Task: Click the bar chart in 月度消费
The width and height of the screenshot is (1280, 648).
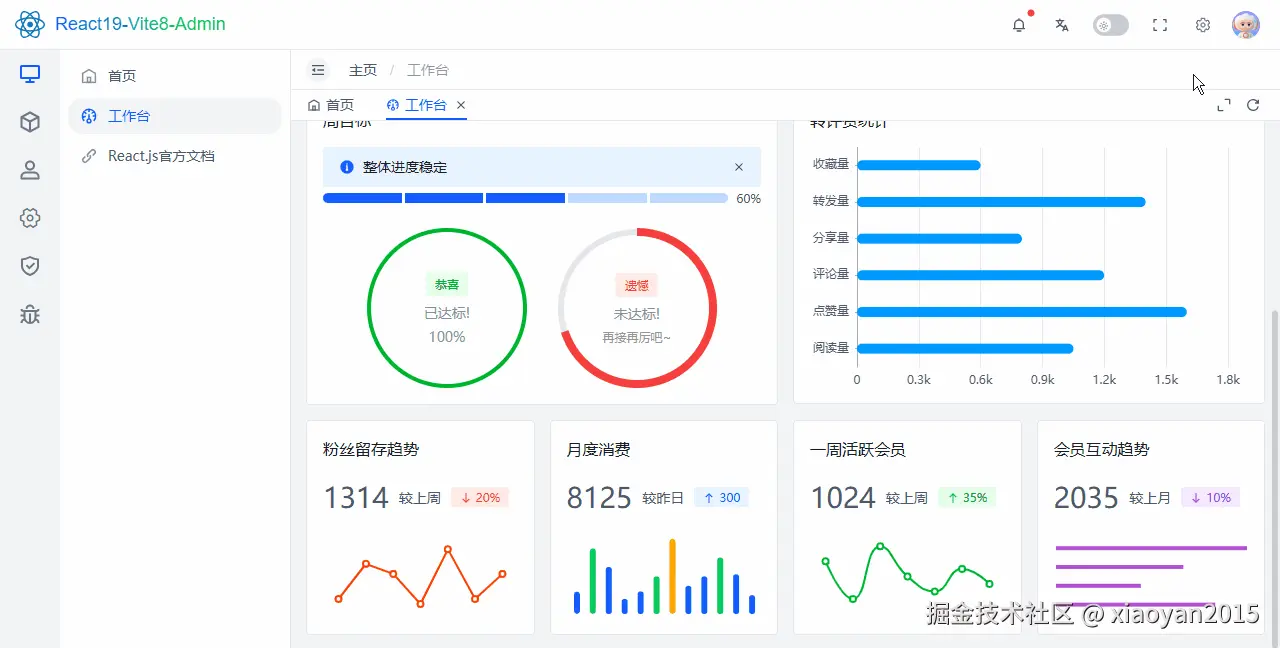Action: click(x=664, y=577)
